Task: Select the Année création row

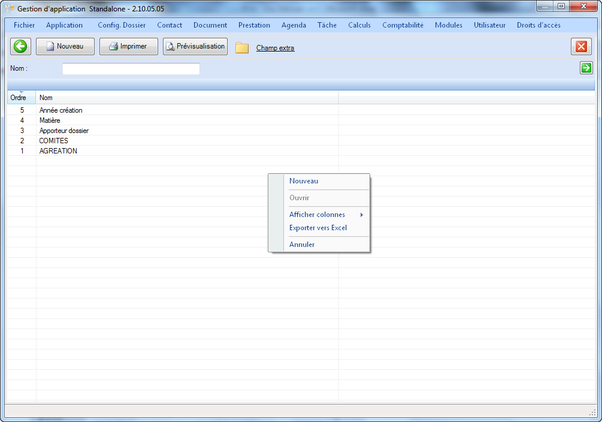Action: 61,110
